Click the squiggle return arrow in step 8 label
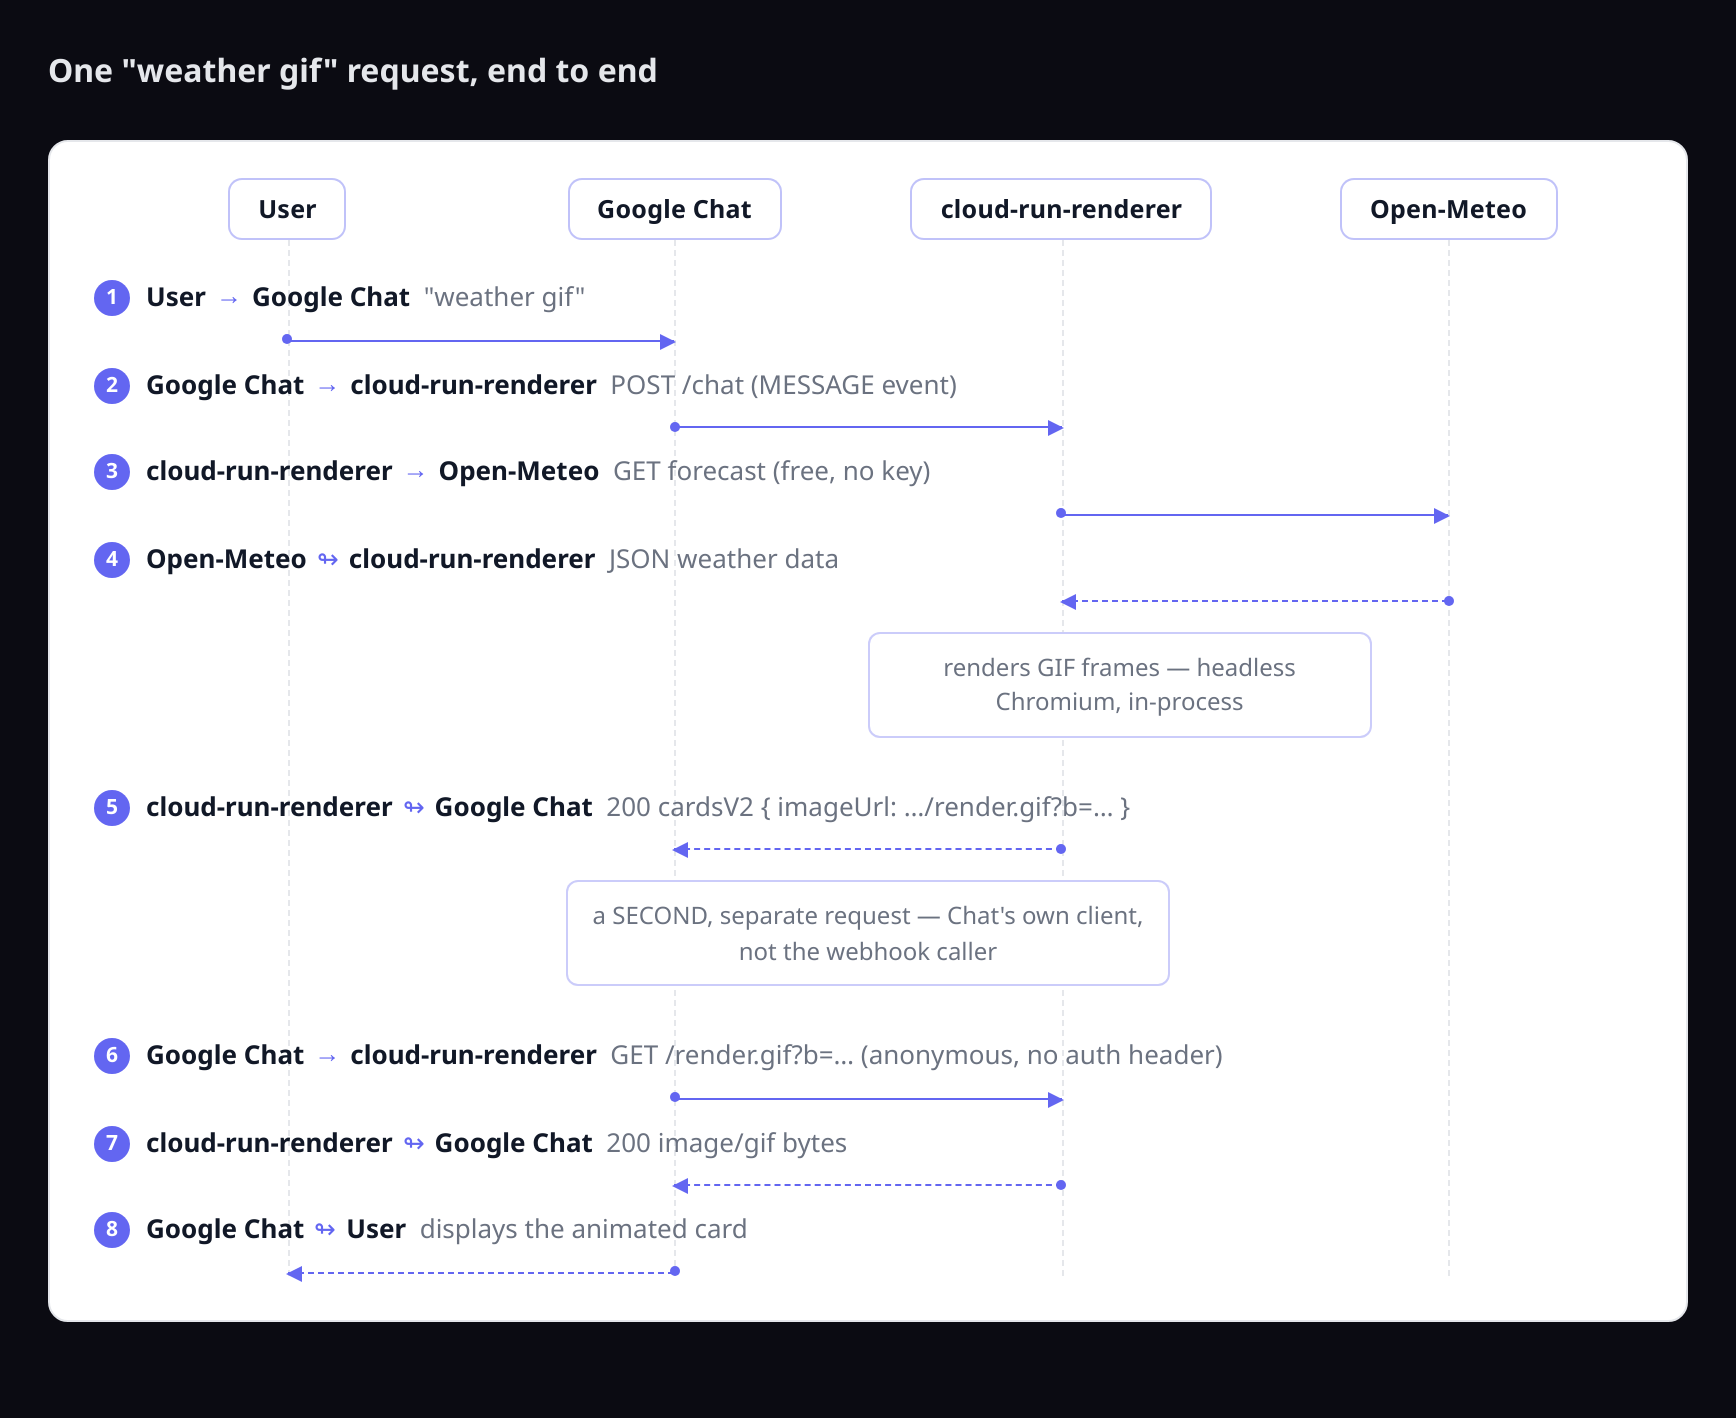1736x1418 pixels. pyautogui.click(x=325, y=1230)
